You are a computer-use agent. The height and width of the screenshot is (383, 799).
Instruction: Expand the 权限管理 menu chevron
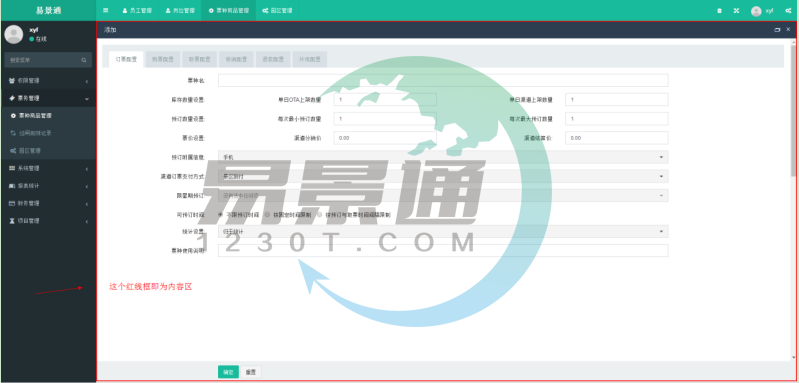pos(87,81)
